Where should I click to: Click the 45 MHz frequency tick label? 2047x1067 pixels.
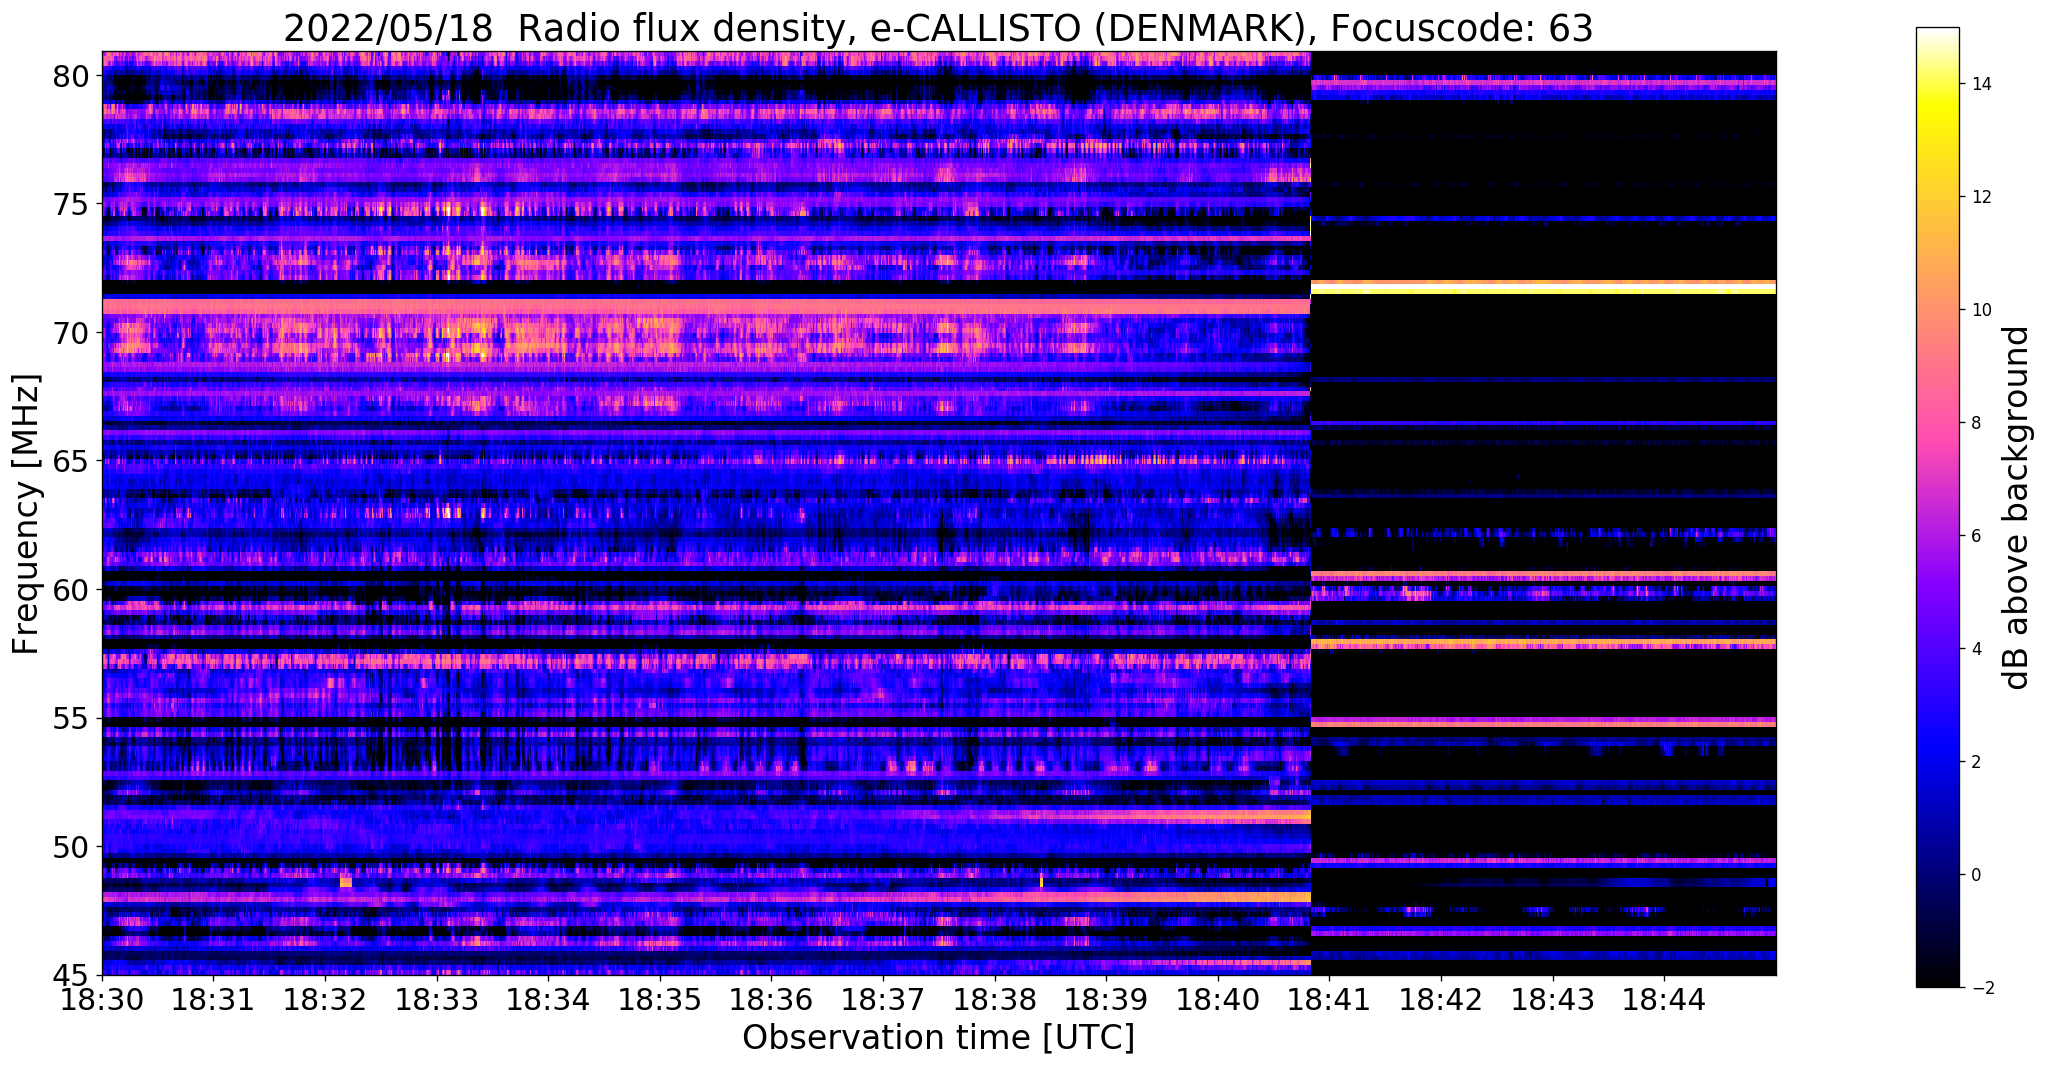pyautogui.click(x=72, y=975)
